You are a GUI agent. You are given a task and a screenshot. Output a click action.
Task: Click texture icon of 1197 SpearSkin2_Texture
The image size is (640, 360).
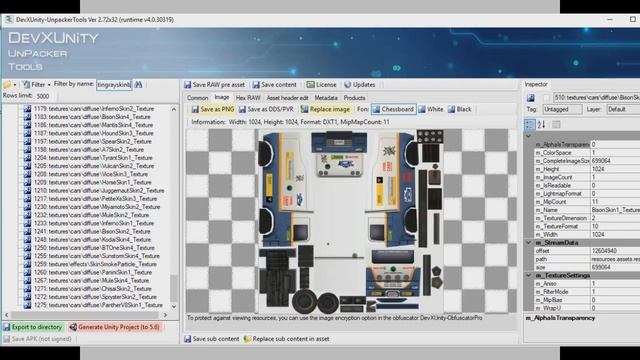coord(27,141)
